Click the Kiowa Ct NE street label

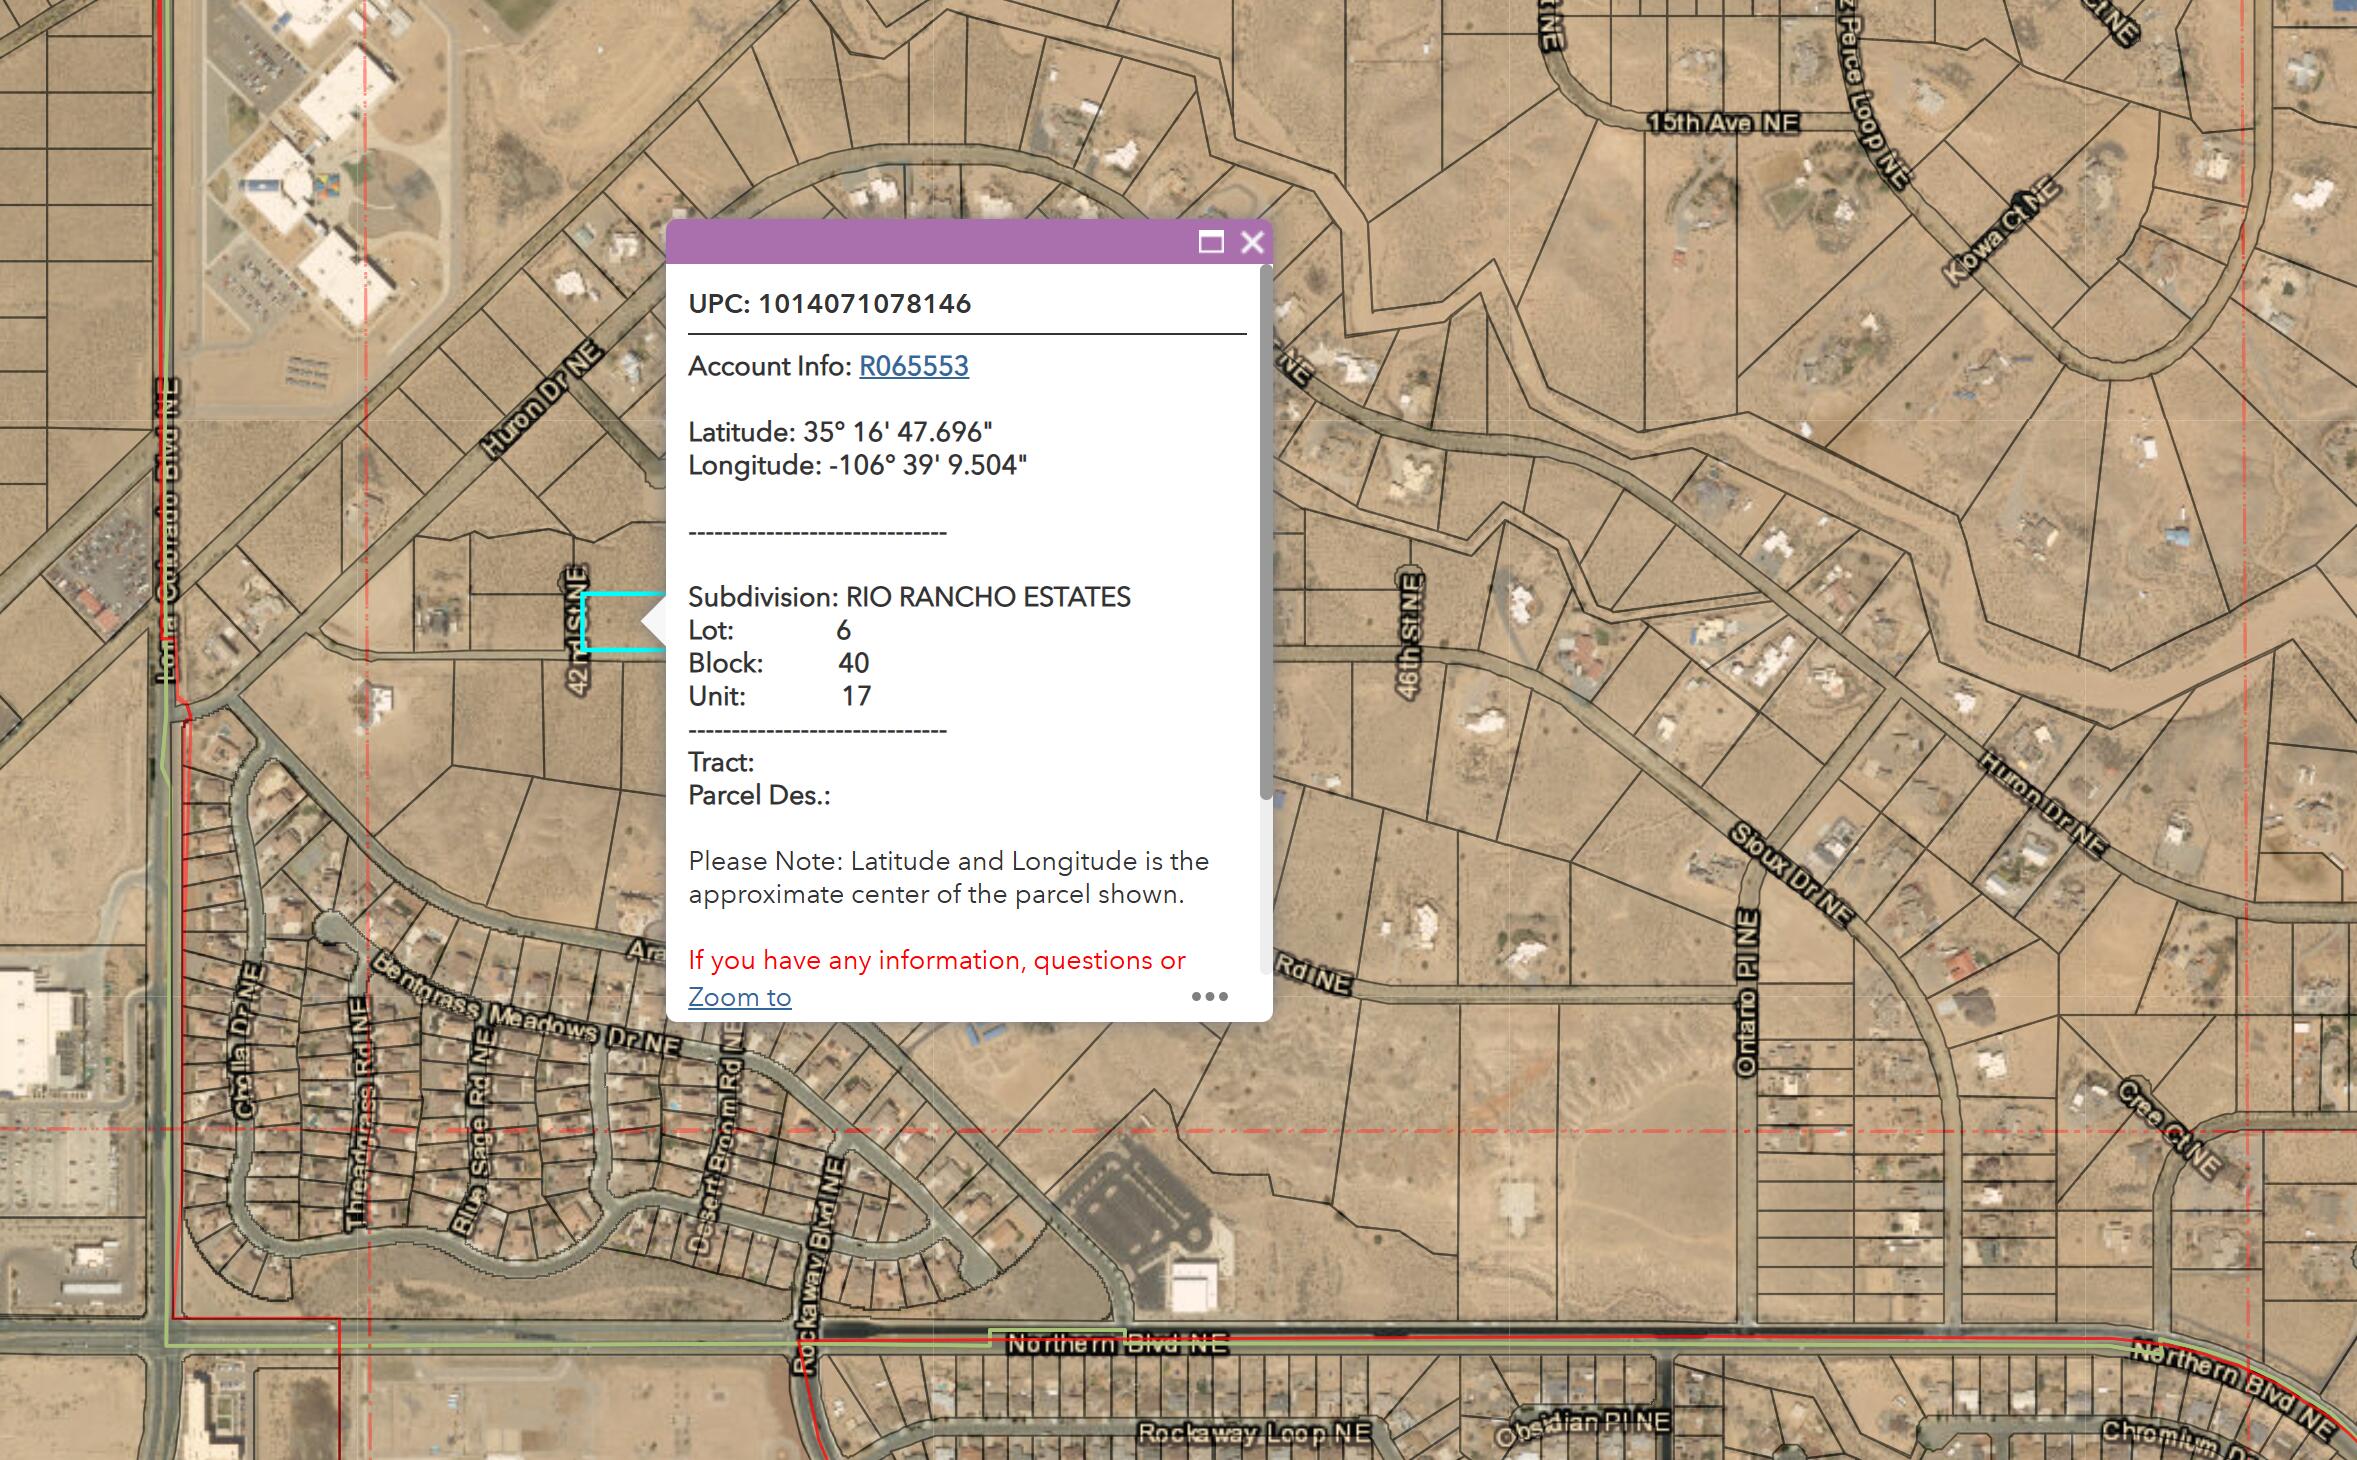point(2002,230)
